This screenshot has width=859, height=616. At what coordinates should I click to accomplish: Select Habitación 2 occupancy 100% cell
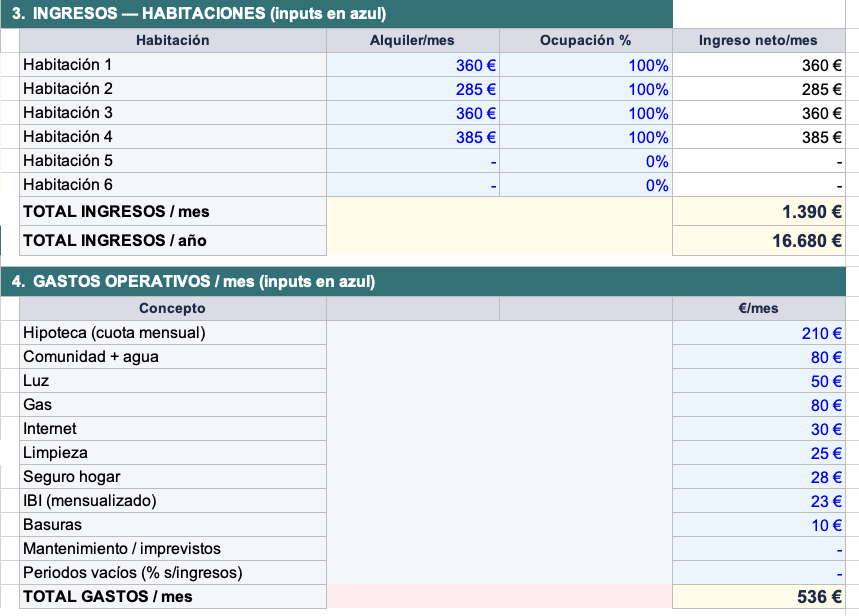(586, 89)
